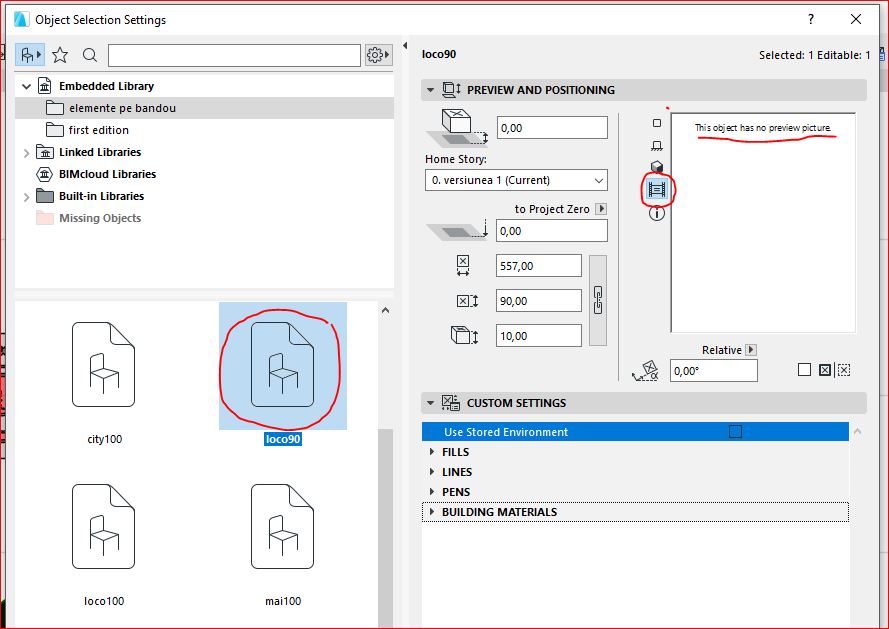The height and width of the screenshot is (629, 889).
Task: Collapse the PREVIEW AND POSITIONING panel
Action: tap(431, 90)
